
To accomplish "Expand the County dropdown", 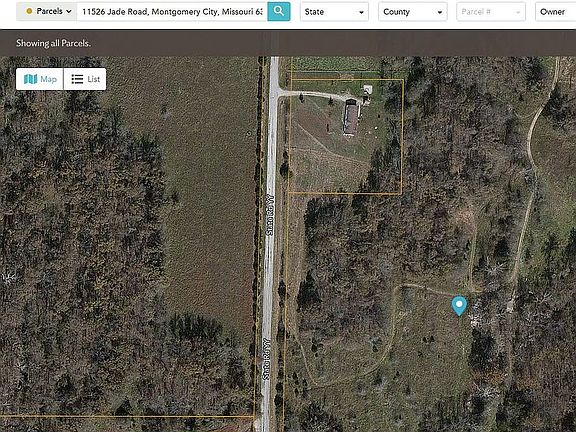I will click(413, 12).
